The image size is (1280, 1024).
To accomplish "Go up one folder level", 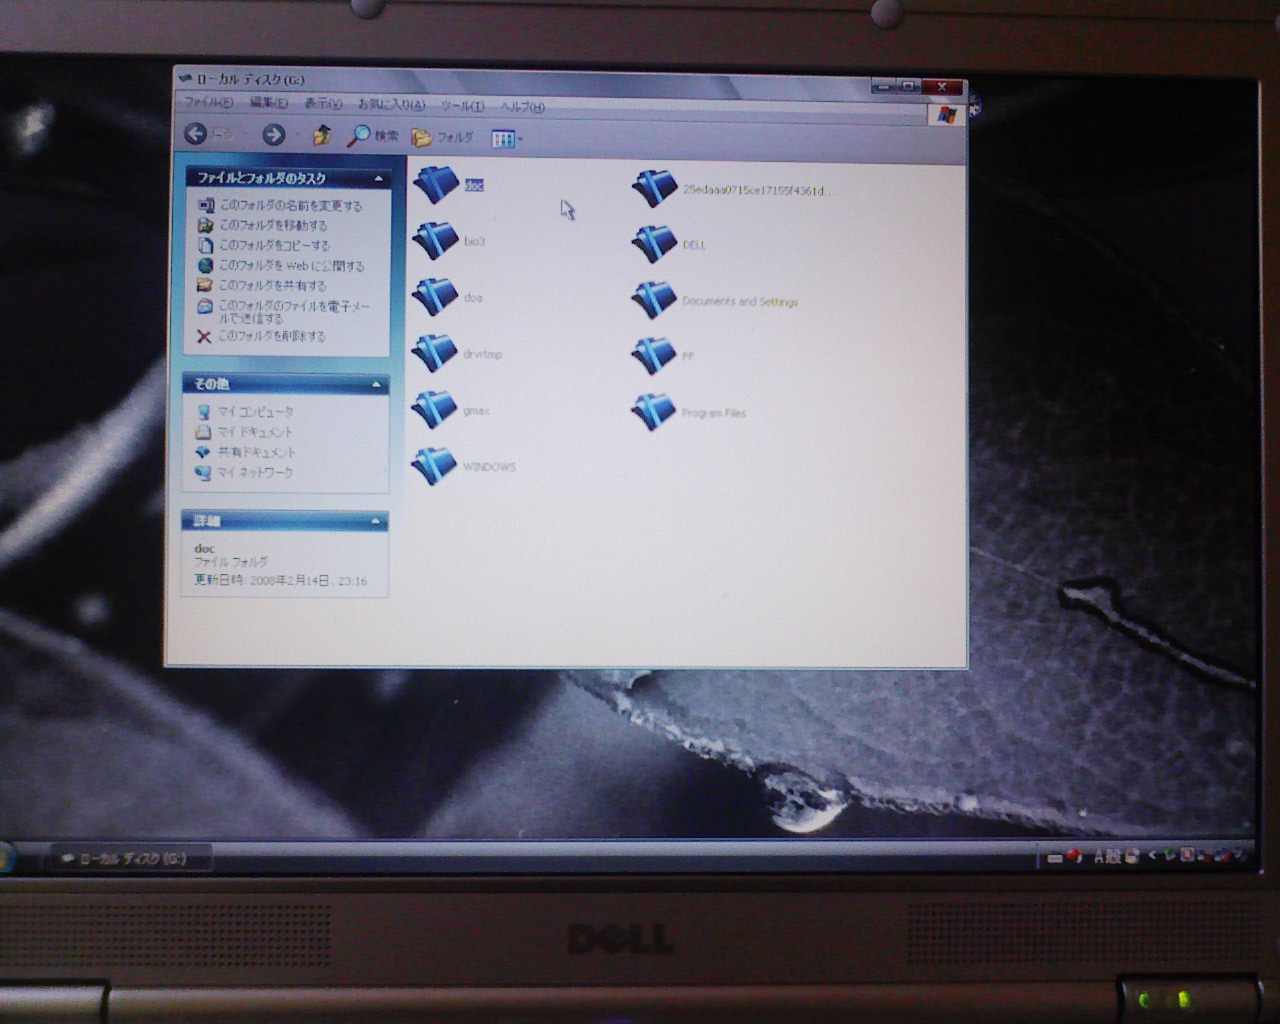I will pyautogui.click(x=322, y=136).
